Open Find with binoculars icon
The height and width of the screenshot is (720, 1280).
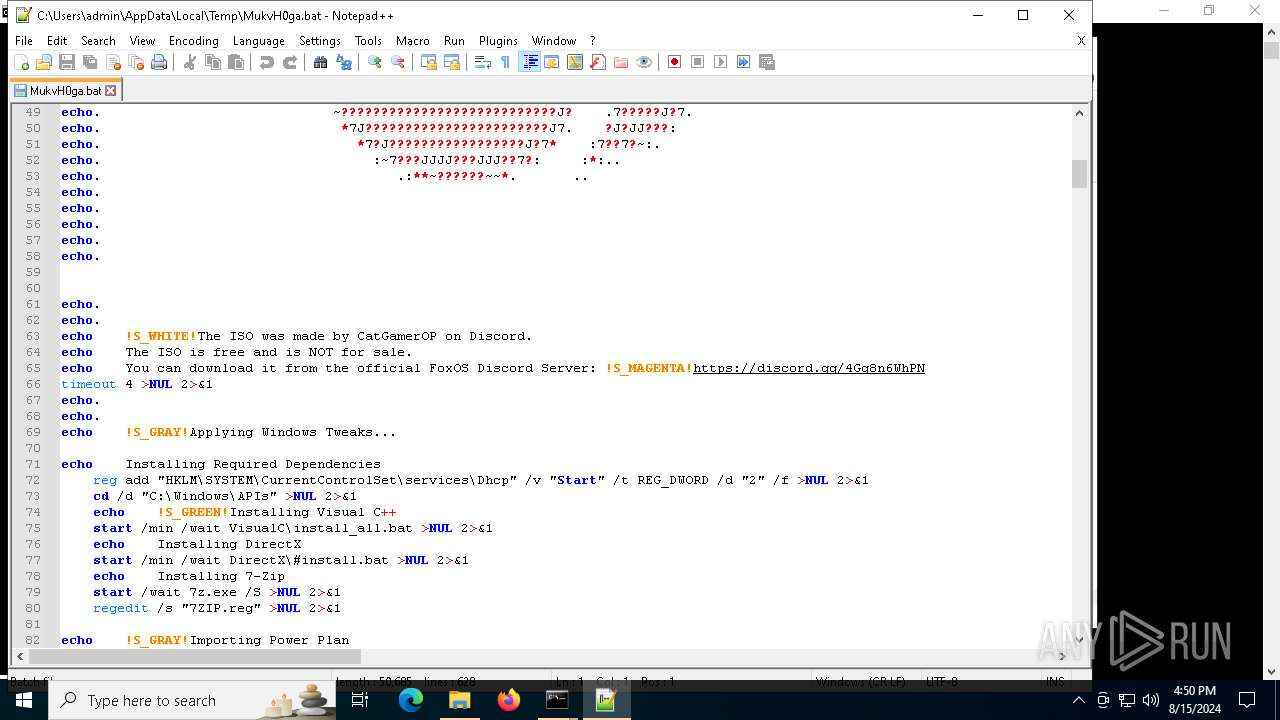point(321,62)
